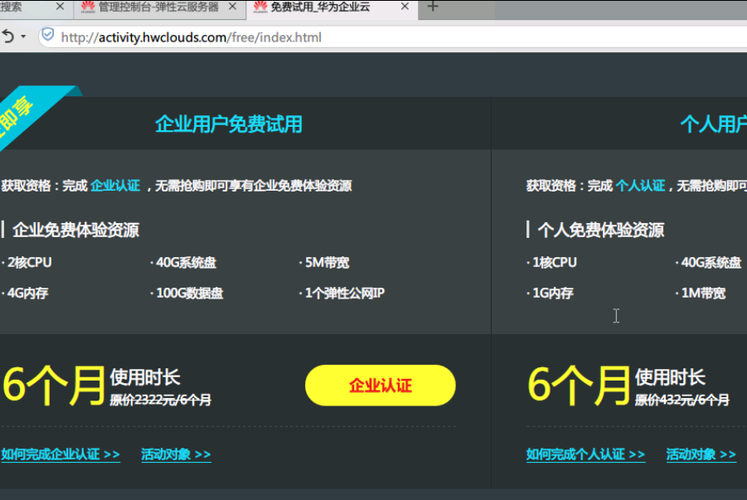Open the back history dropdown arrow

23,37
